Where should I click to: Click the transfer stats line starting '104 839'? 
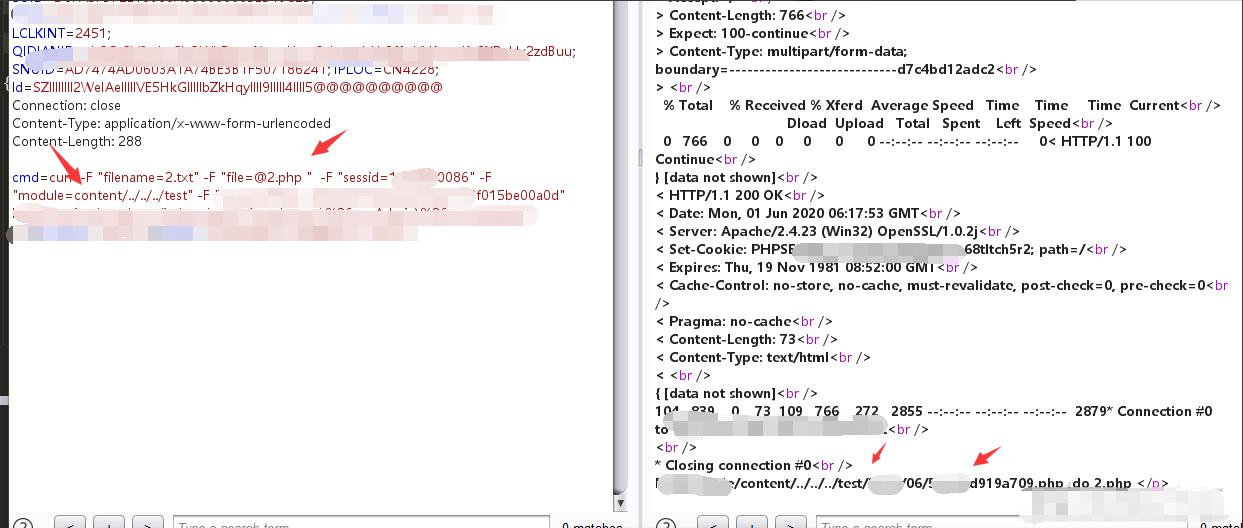pyautogui.click(x=934, y=411)
